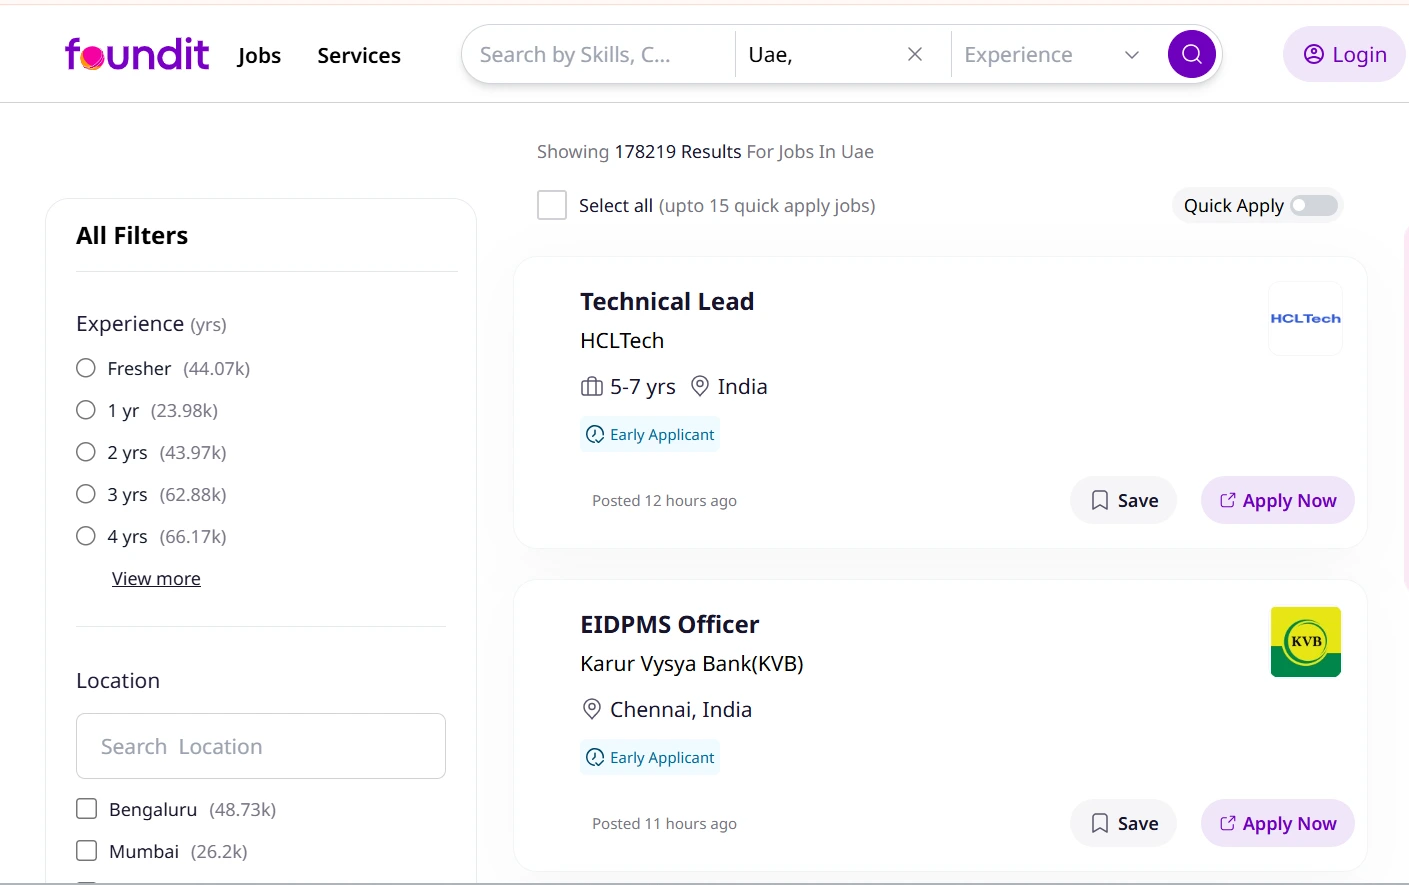Click the Uae location search field
1409x885 pixels.
[x=820, y=54]
